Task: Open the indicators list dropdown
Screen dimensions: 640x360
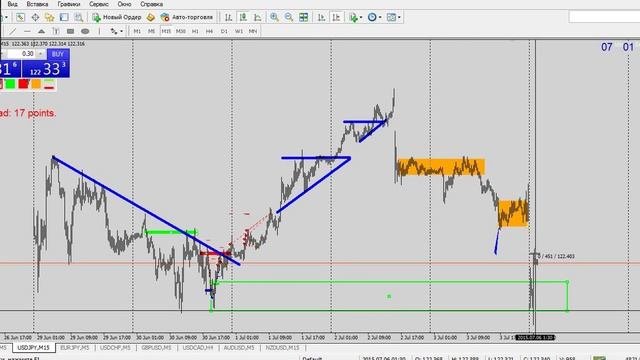Action: pyautogui.click(x=355, y=17)
